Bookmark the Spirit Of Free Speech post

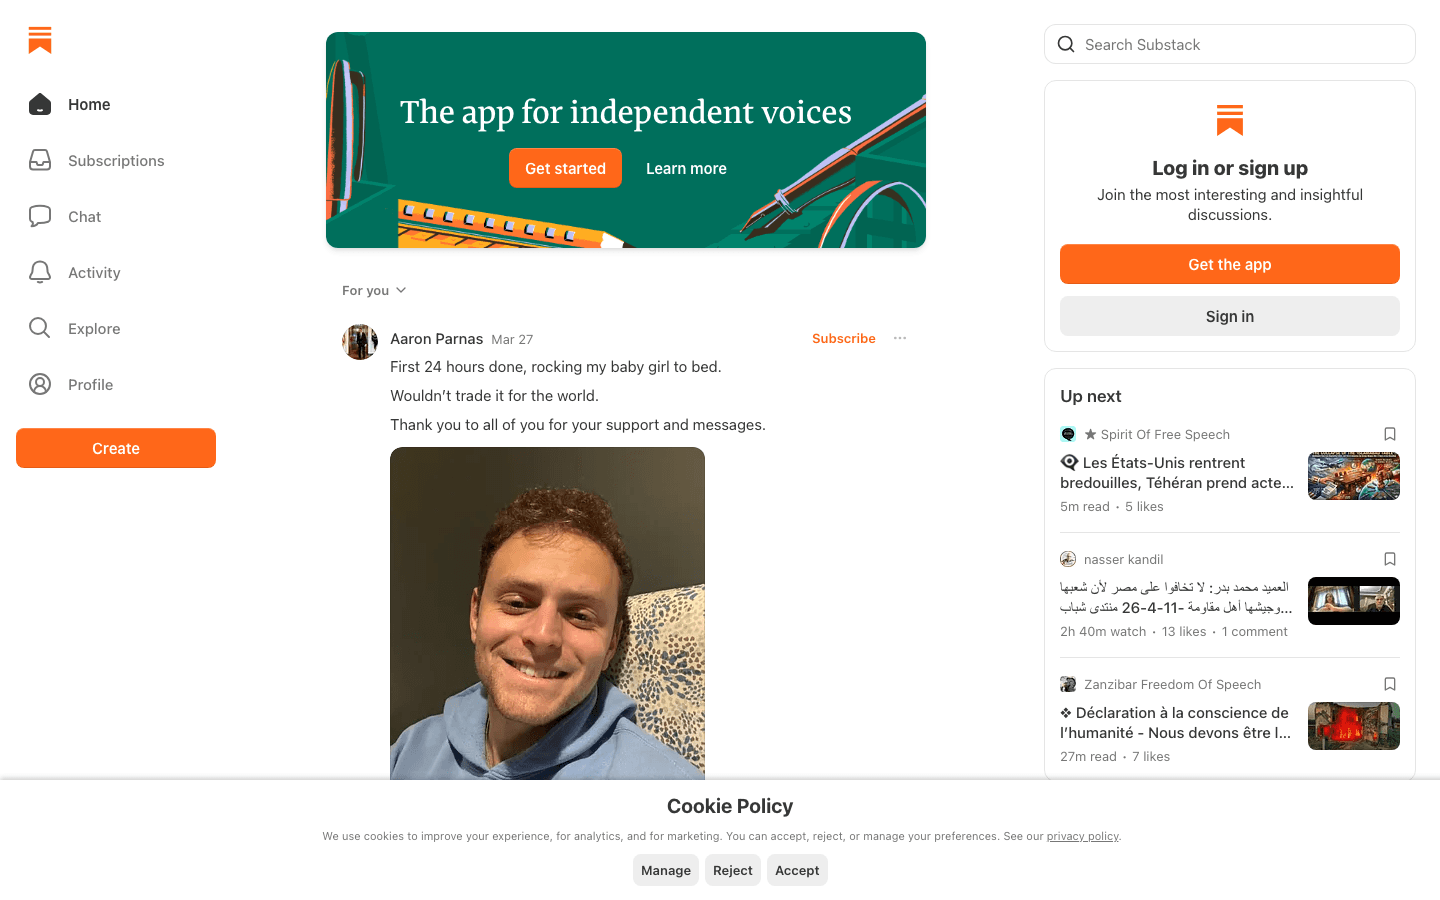tap(1389, 434)
